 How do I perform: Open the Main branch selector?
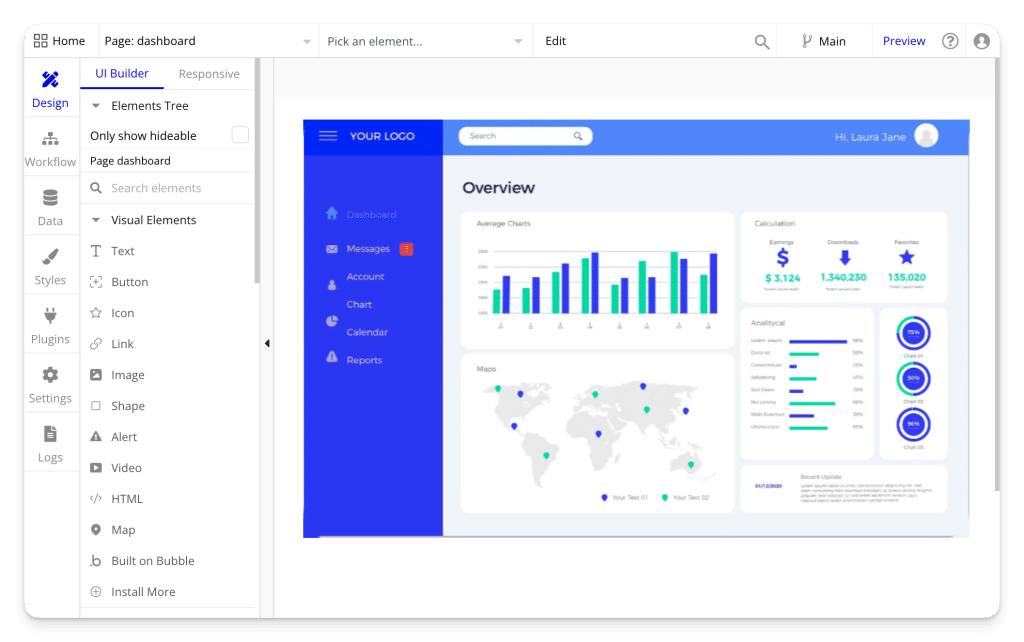tap(824, 41)
